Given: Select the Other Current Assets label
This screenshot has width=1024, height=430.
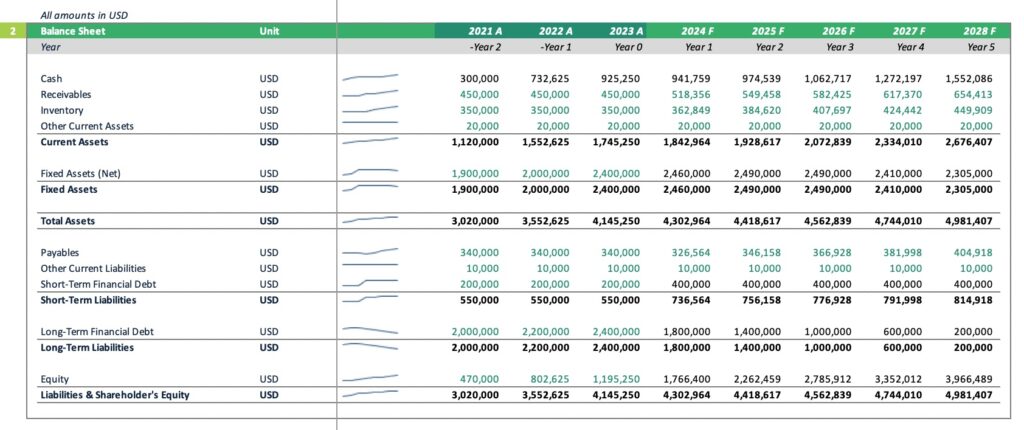Looking at the screenshot, I should (x=87, y=126).
